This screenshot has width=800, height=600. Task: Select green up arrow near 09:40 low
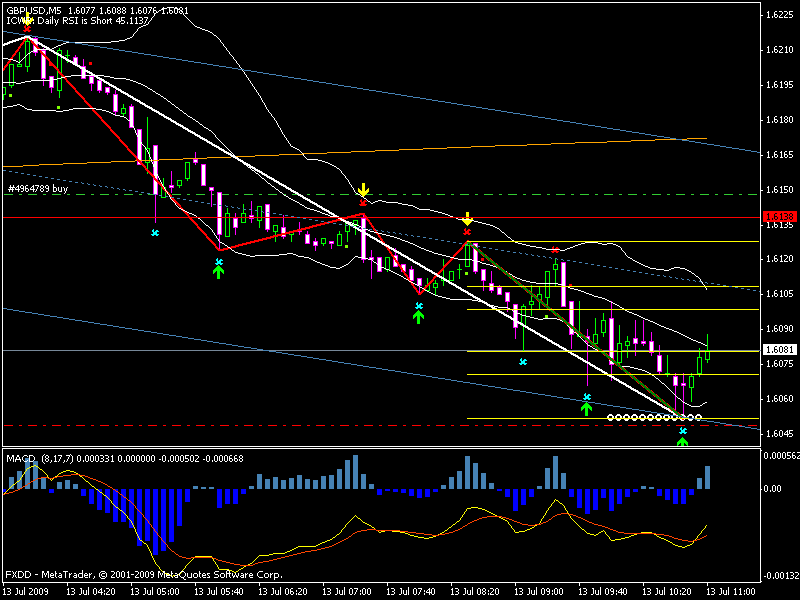[x=587, y=408]
